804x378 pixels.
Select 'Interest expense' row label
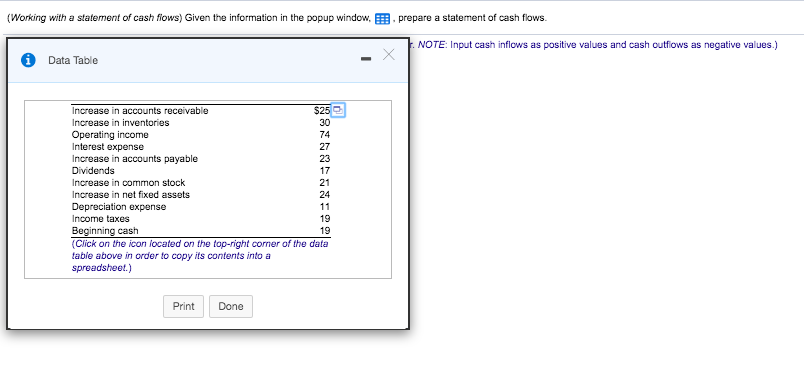point(108,147)
